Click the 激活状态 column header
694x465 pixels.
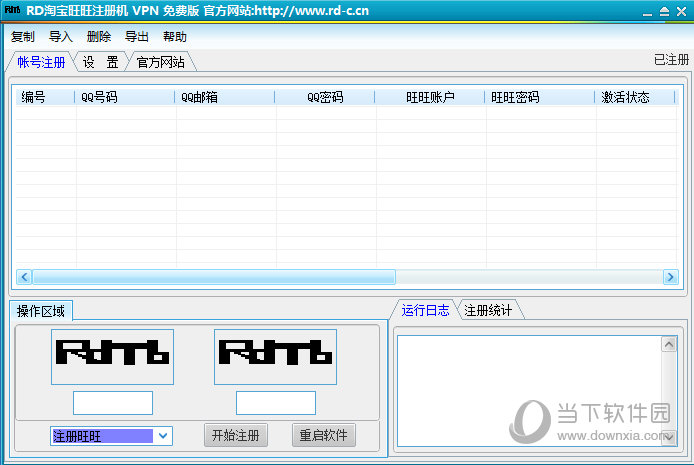(x=635, y=97)
